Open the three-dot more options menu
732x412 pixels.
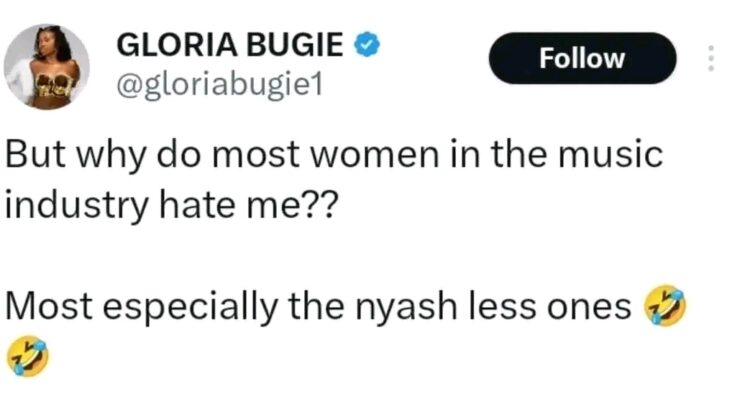coord(711,58)
